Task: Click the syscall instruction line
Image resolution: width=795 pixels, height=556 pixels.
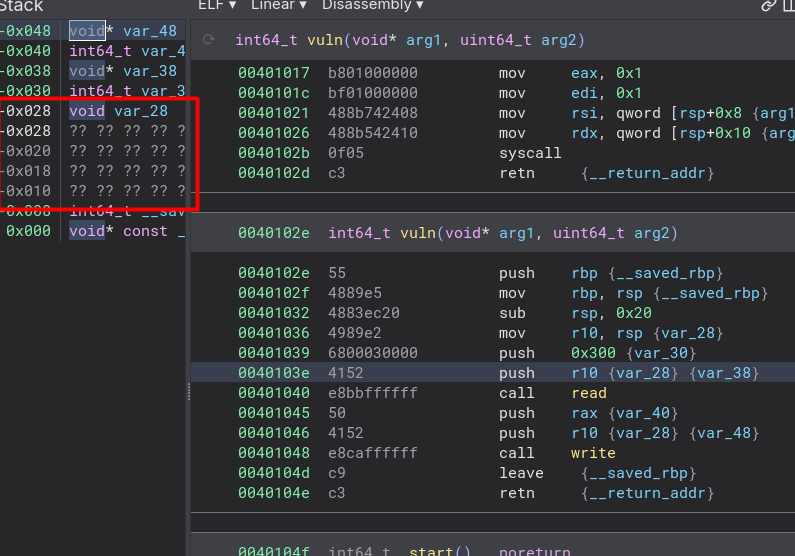Action: coord(530,153)
